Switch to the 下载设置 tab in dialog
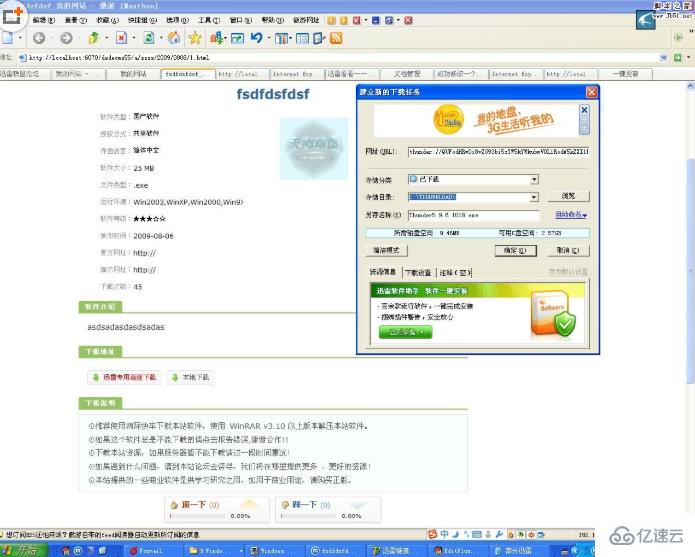Screen dimensions: 695x557 (x=418, y=273)
